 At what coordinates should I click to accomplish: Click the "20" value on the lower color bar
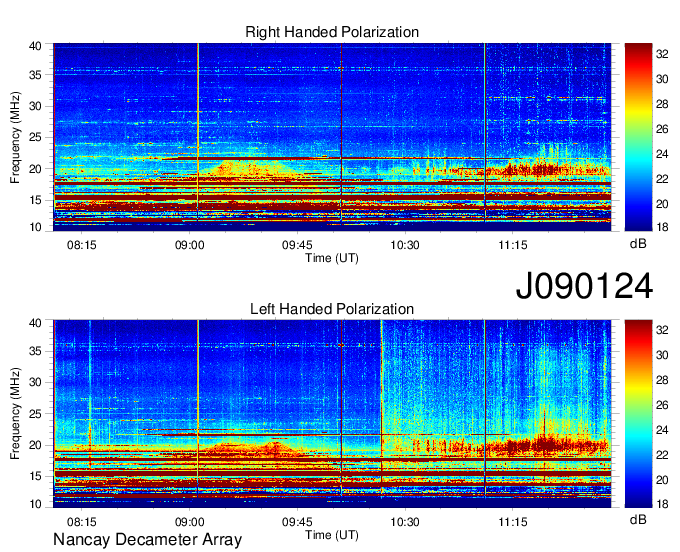pyautogui.click(x=662, y=480)
